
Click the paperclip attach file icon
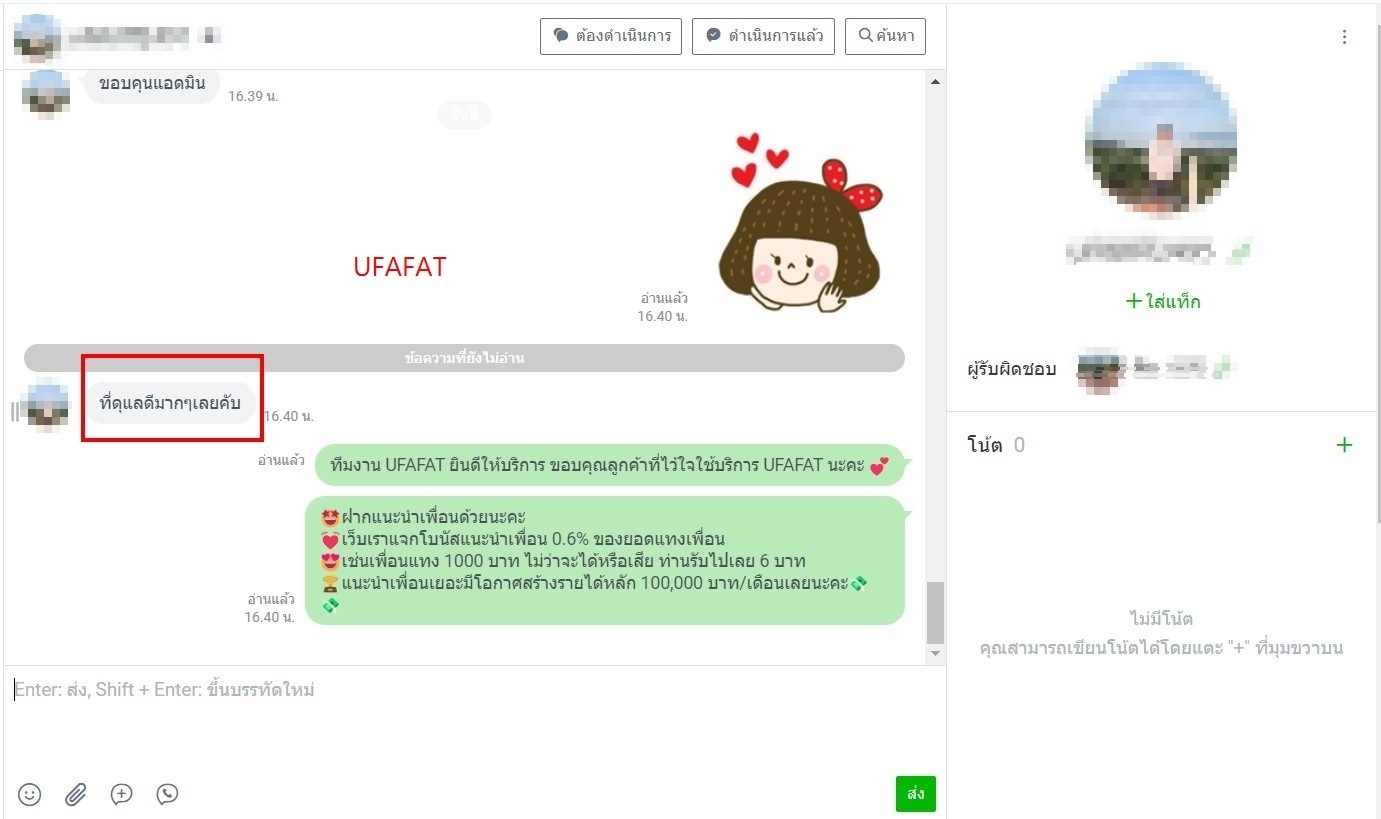[x=76, y=794]
